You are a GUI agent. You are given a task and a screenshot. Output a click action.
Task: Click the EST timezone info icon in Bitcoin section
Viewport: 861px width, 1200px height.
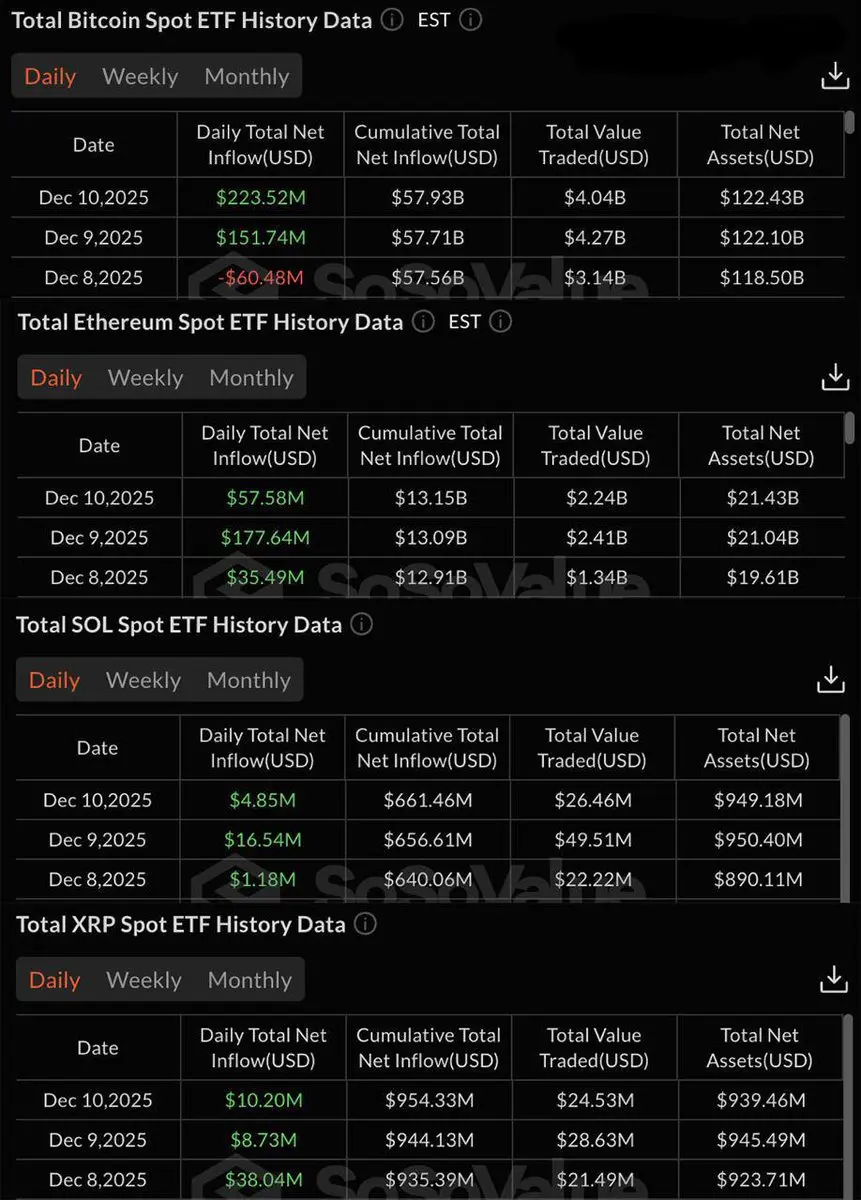pyautogui.click(x=471, y=20)
